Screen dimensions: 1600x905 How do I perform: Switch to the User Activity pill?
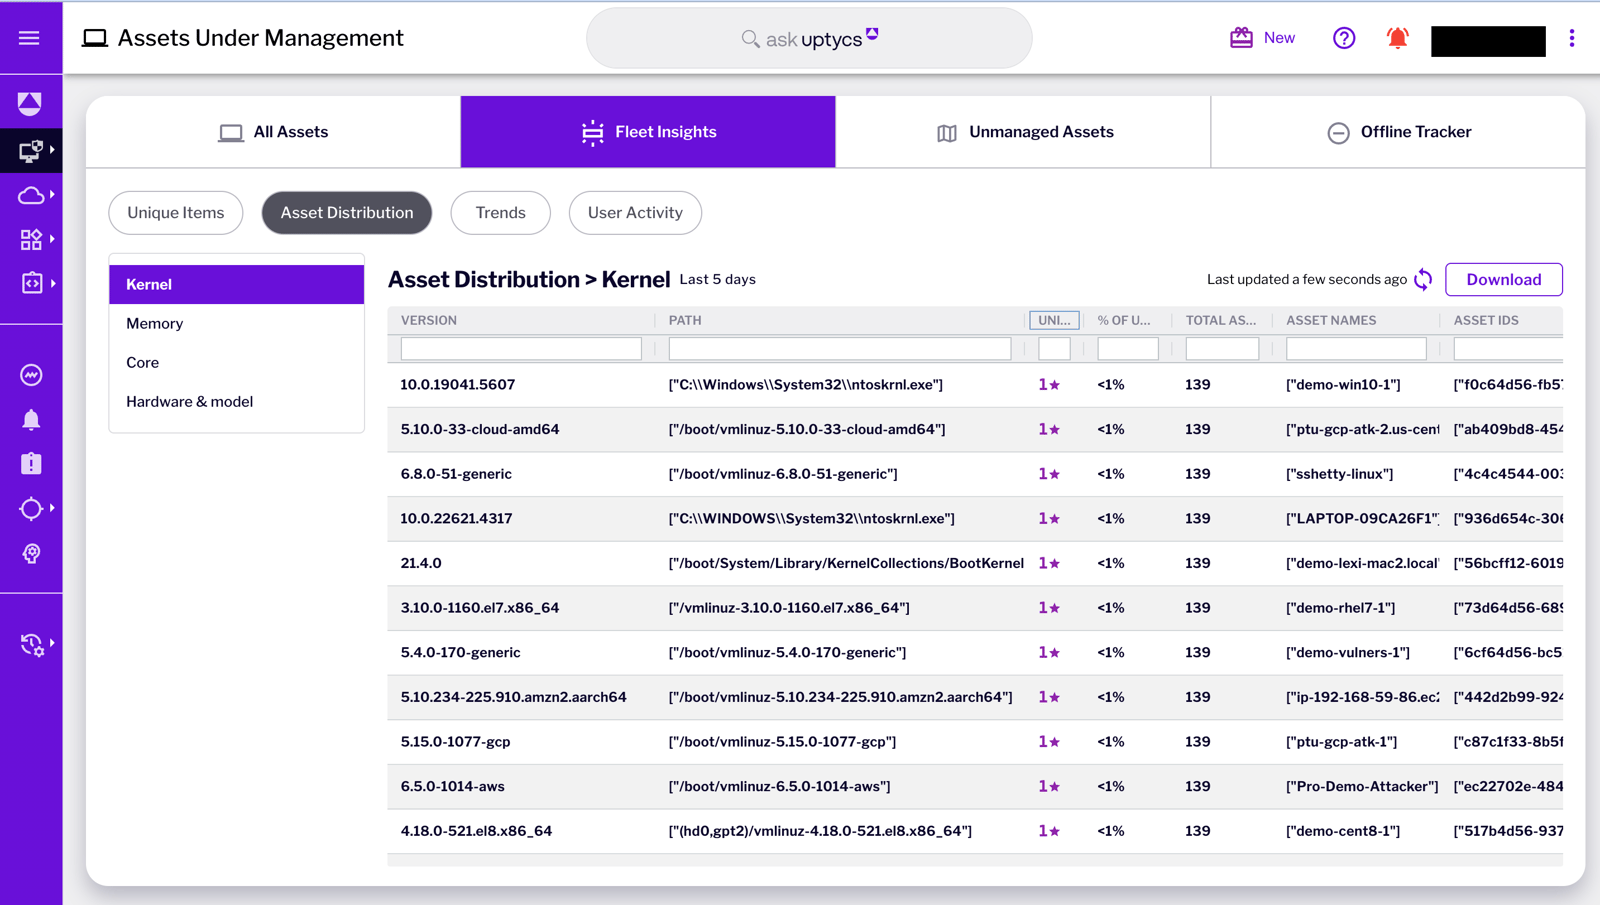click(x=635, y=213)
